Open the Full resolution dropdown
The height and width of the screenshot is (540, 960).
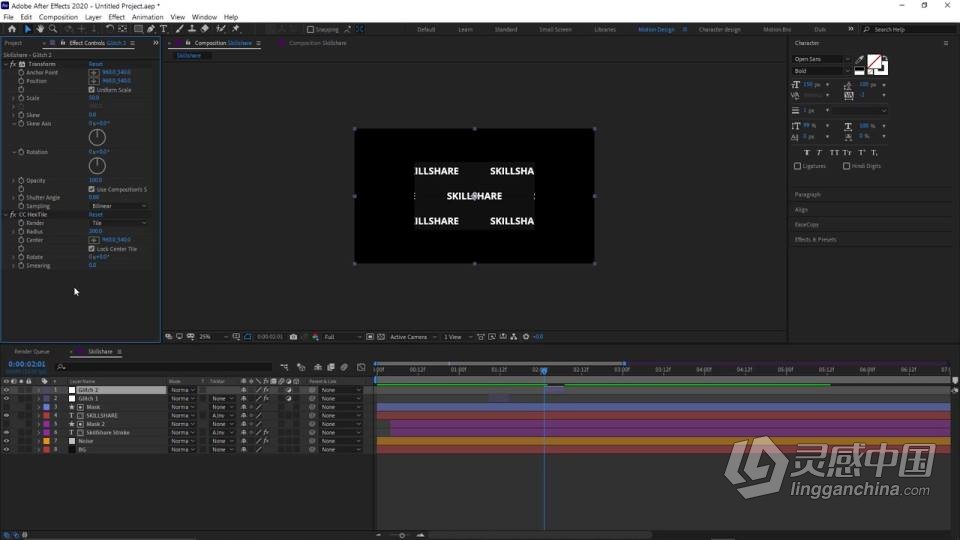pyautogui.click(x=342, y=337)
